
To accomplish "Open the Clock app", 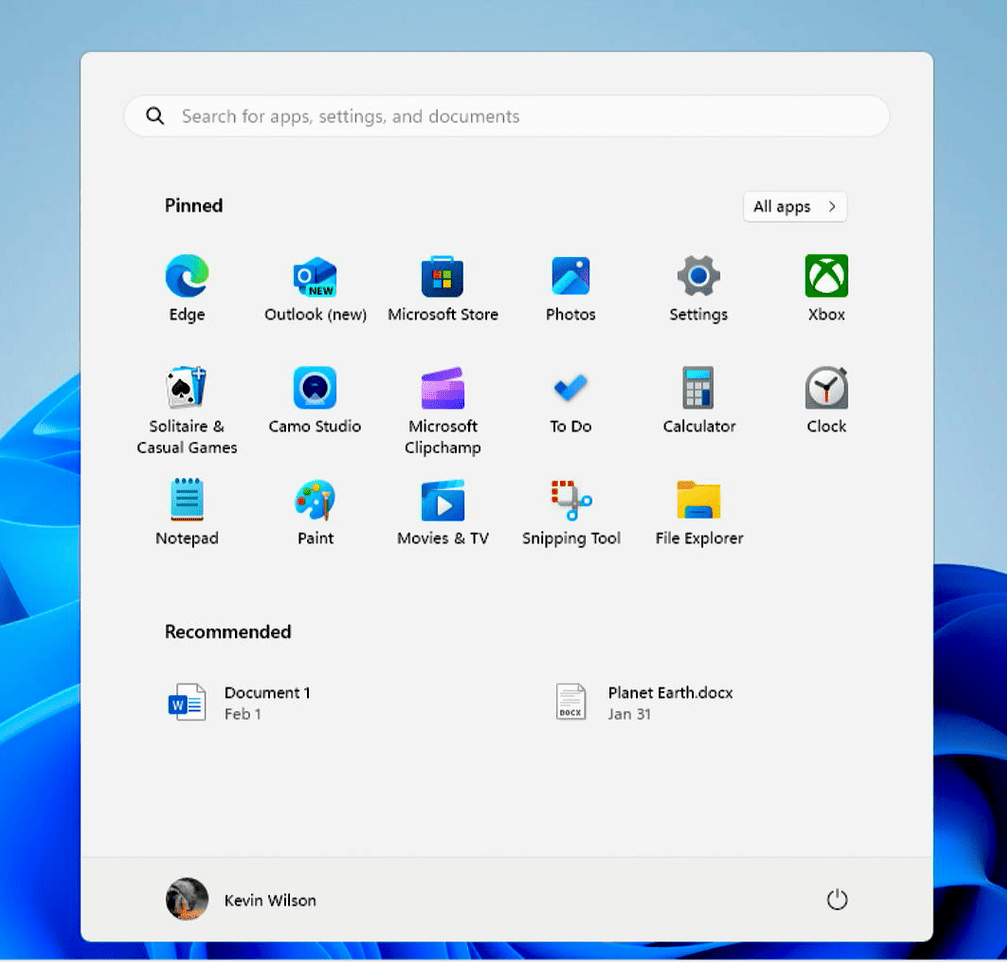I will pos(825,389).
